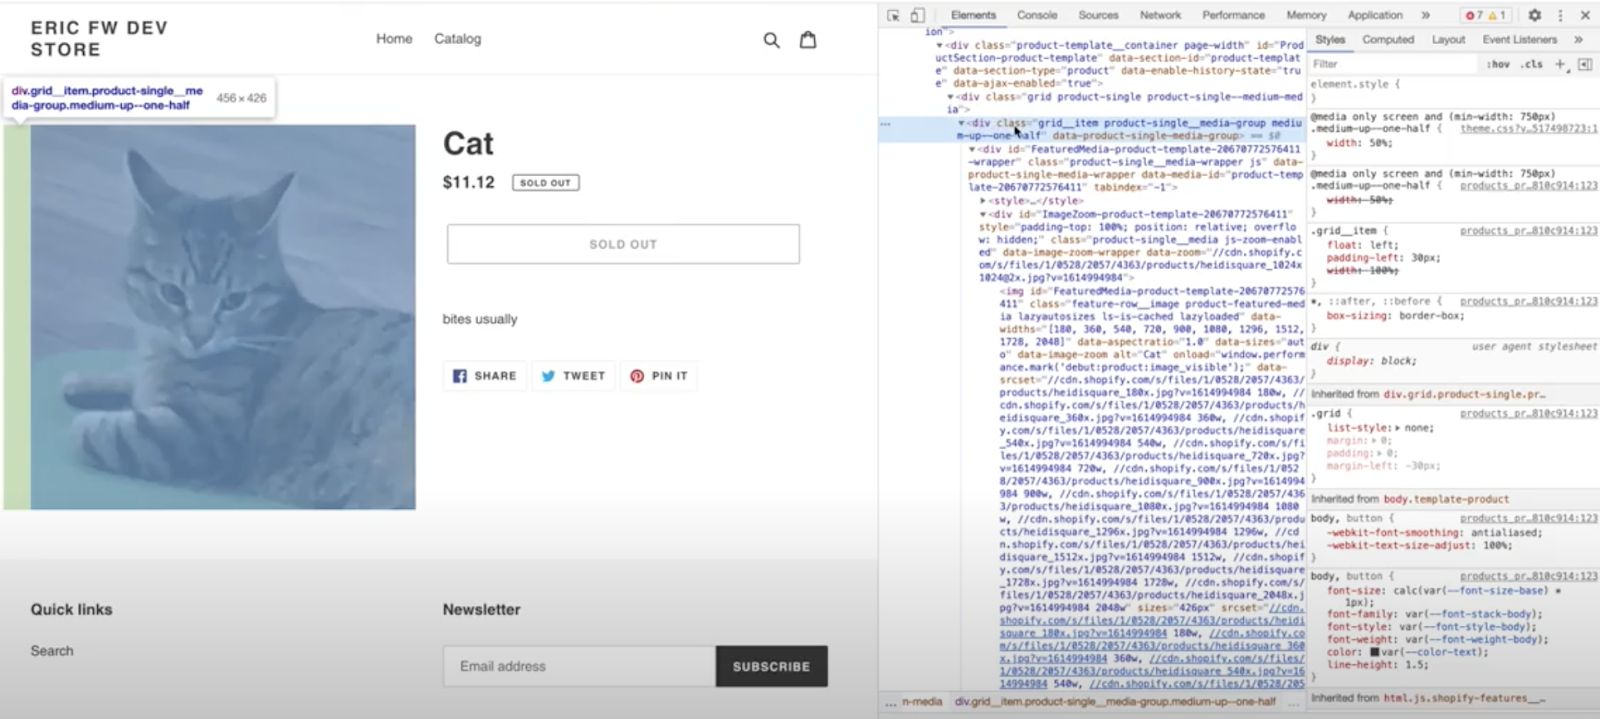Open source link beside .grid__item rule
This screenshot has width=1600, height=719.
coord(1528,231)
